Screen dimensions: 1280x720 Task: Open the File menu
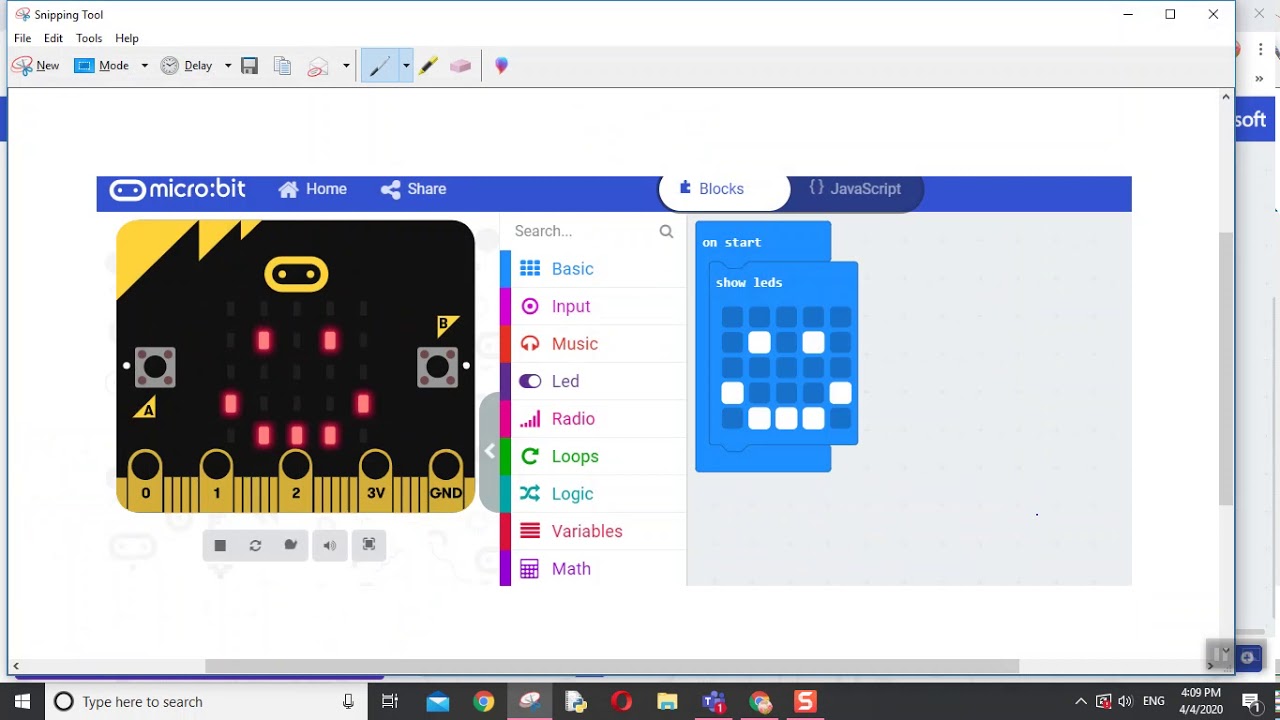tap(22, 38)
